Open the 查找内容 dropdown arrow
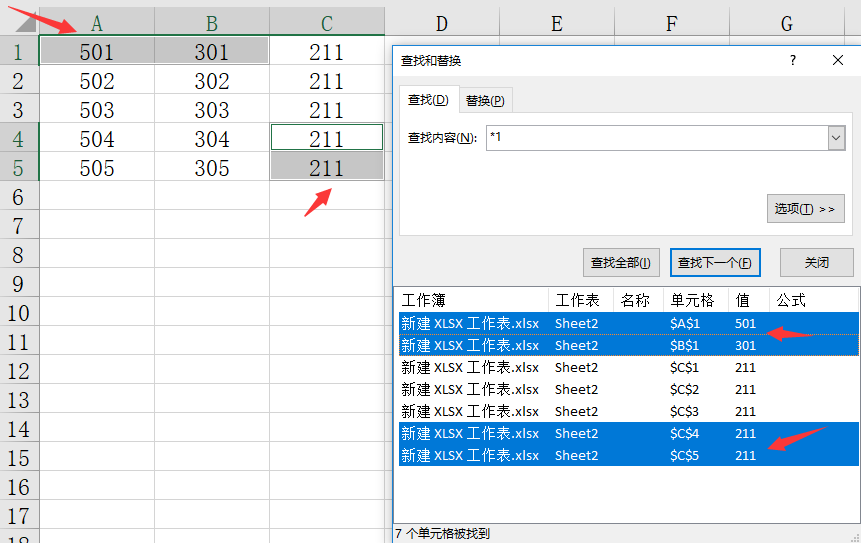This screenshot has width=861, height=543. click(837, 138)
